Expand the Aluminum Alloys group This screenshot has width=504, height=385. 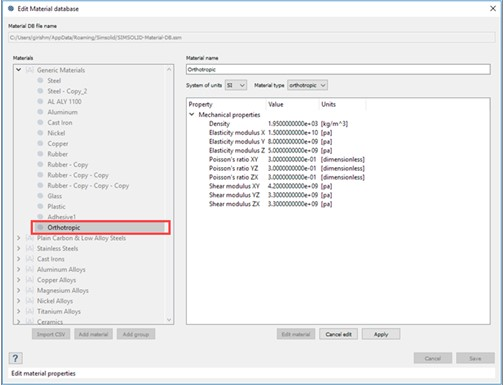coord(19,269)
